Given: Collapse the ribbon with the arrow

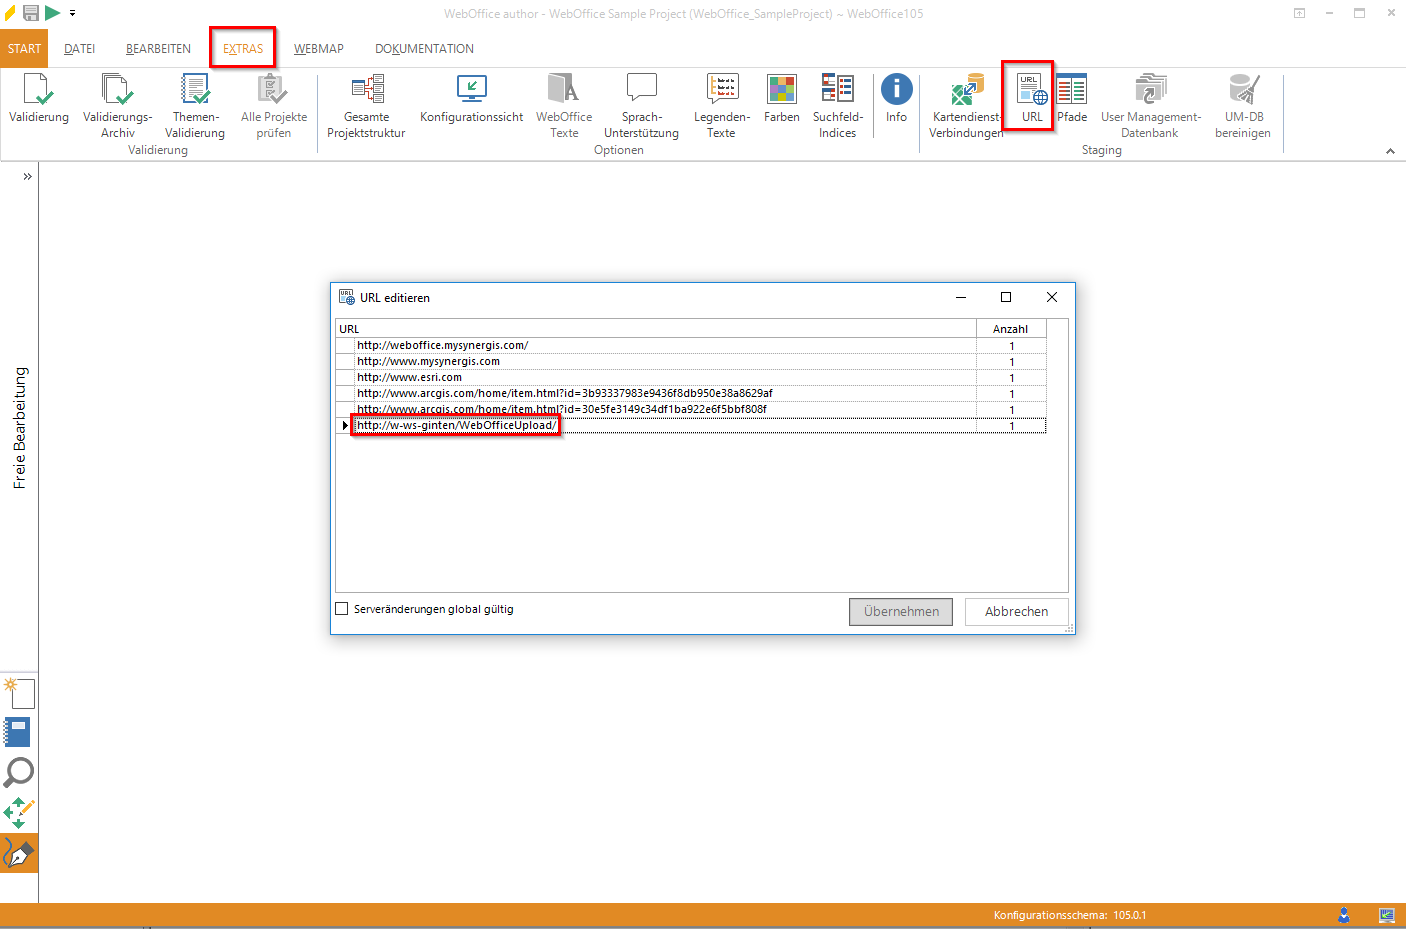Looking at the screenshot, I should (x=1390, y=151).
